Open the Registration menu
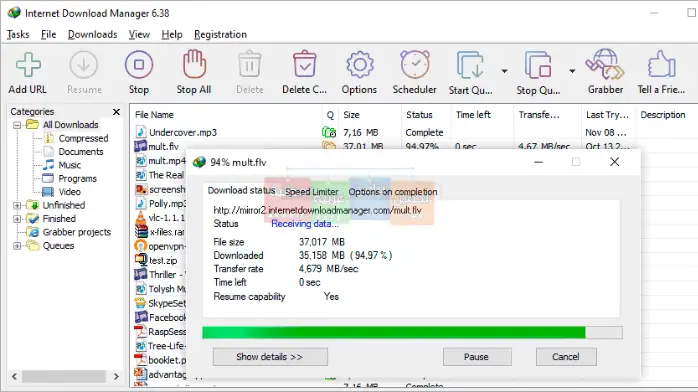Screen dimensions: 698x392 click(x=220, y=35)
